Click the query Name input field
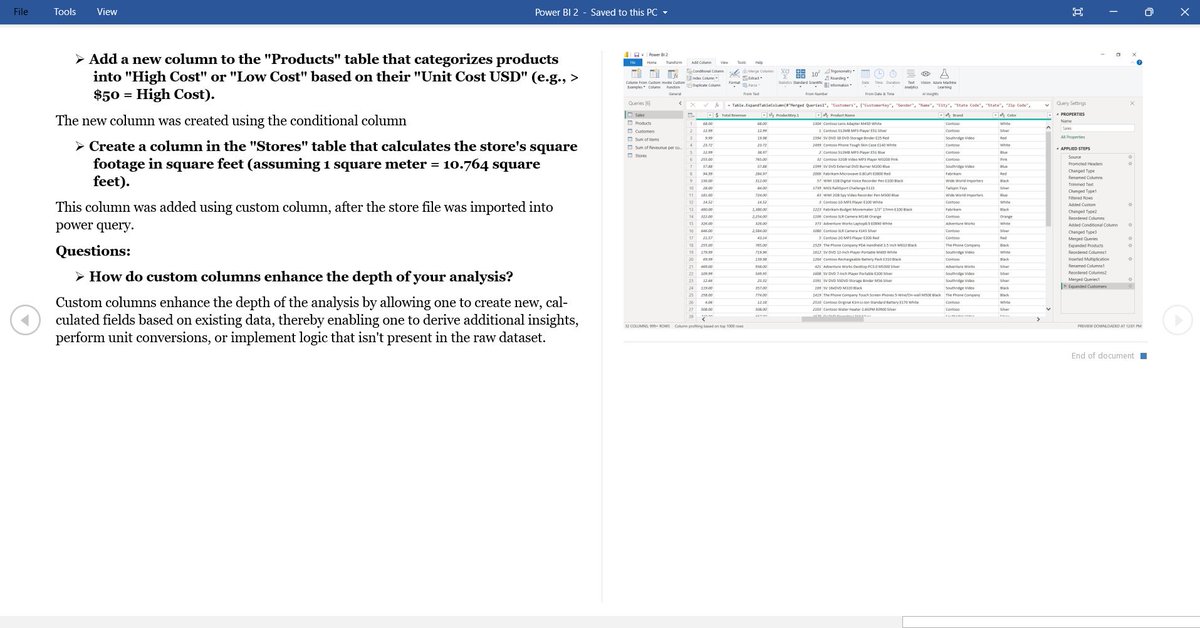This screenshot has width=1200, height=628. click(1099, 128)
